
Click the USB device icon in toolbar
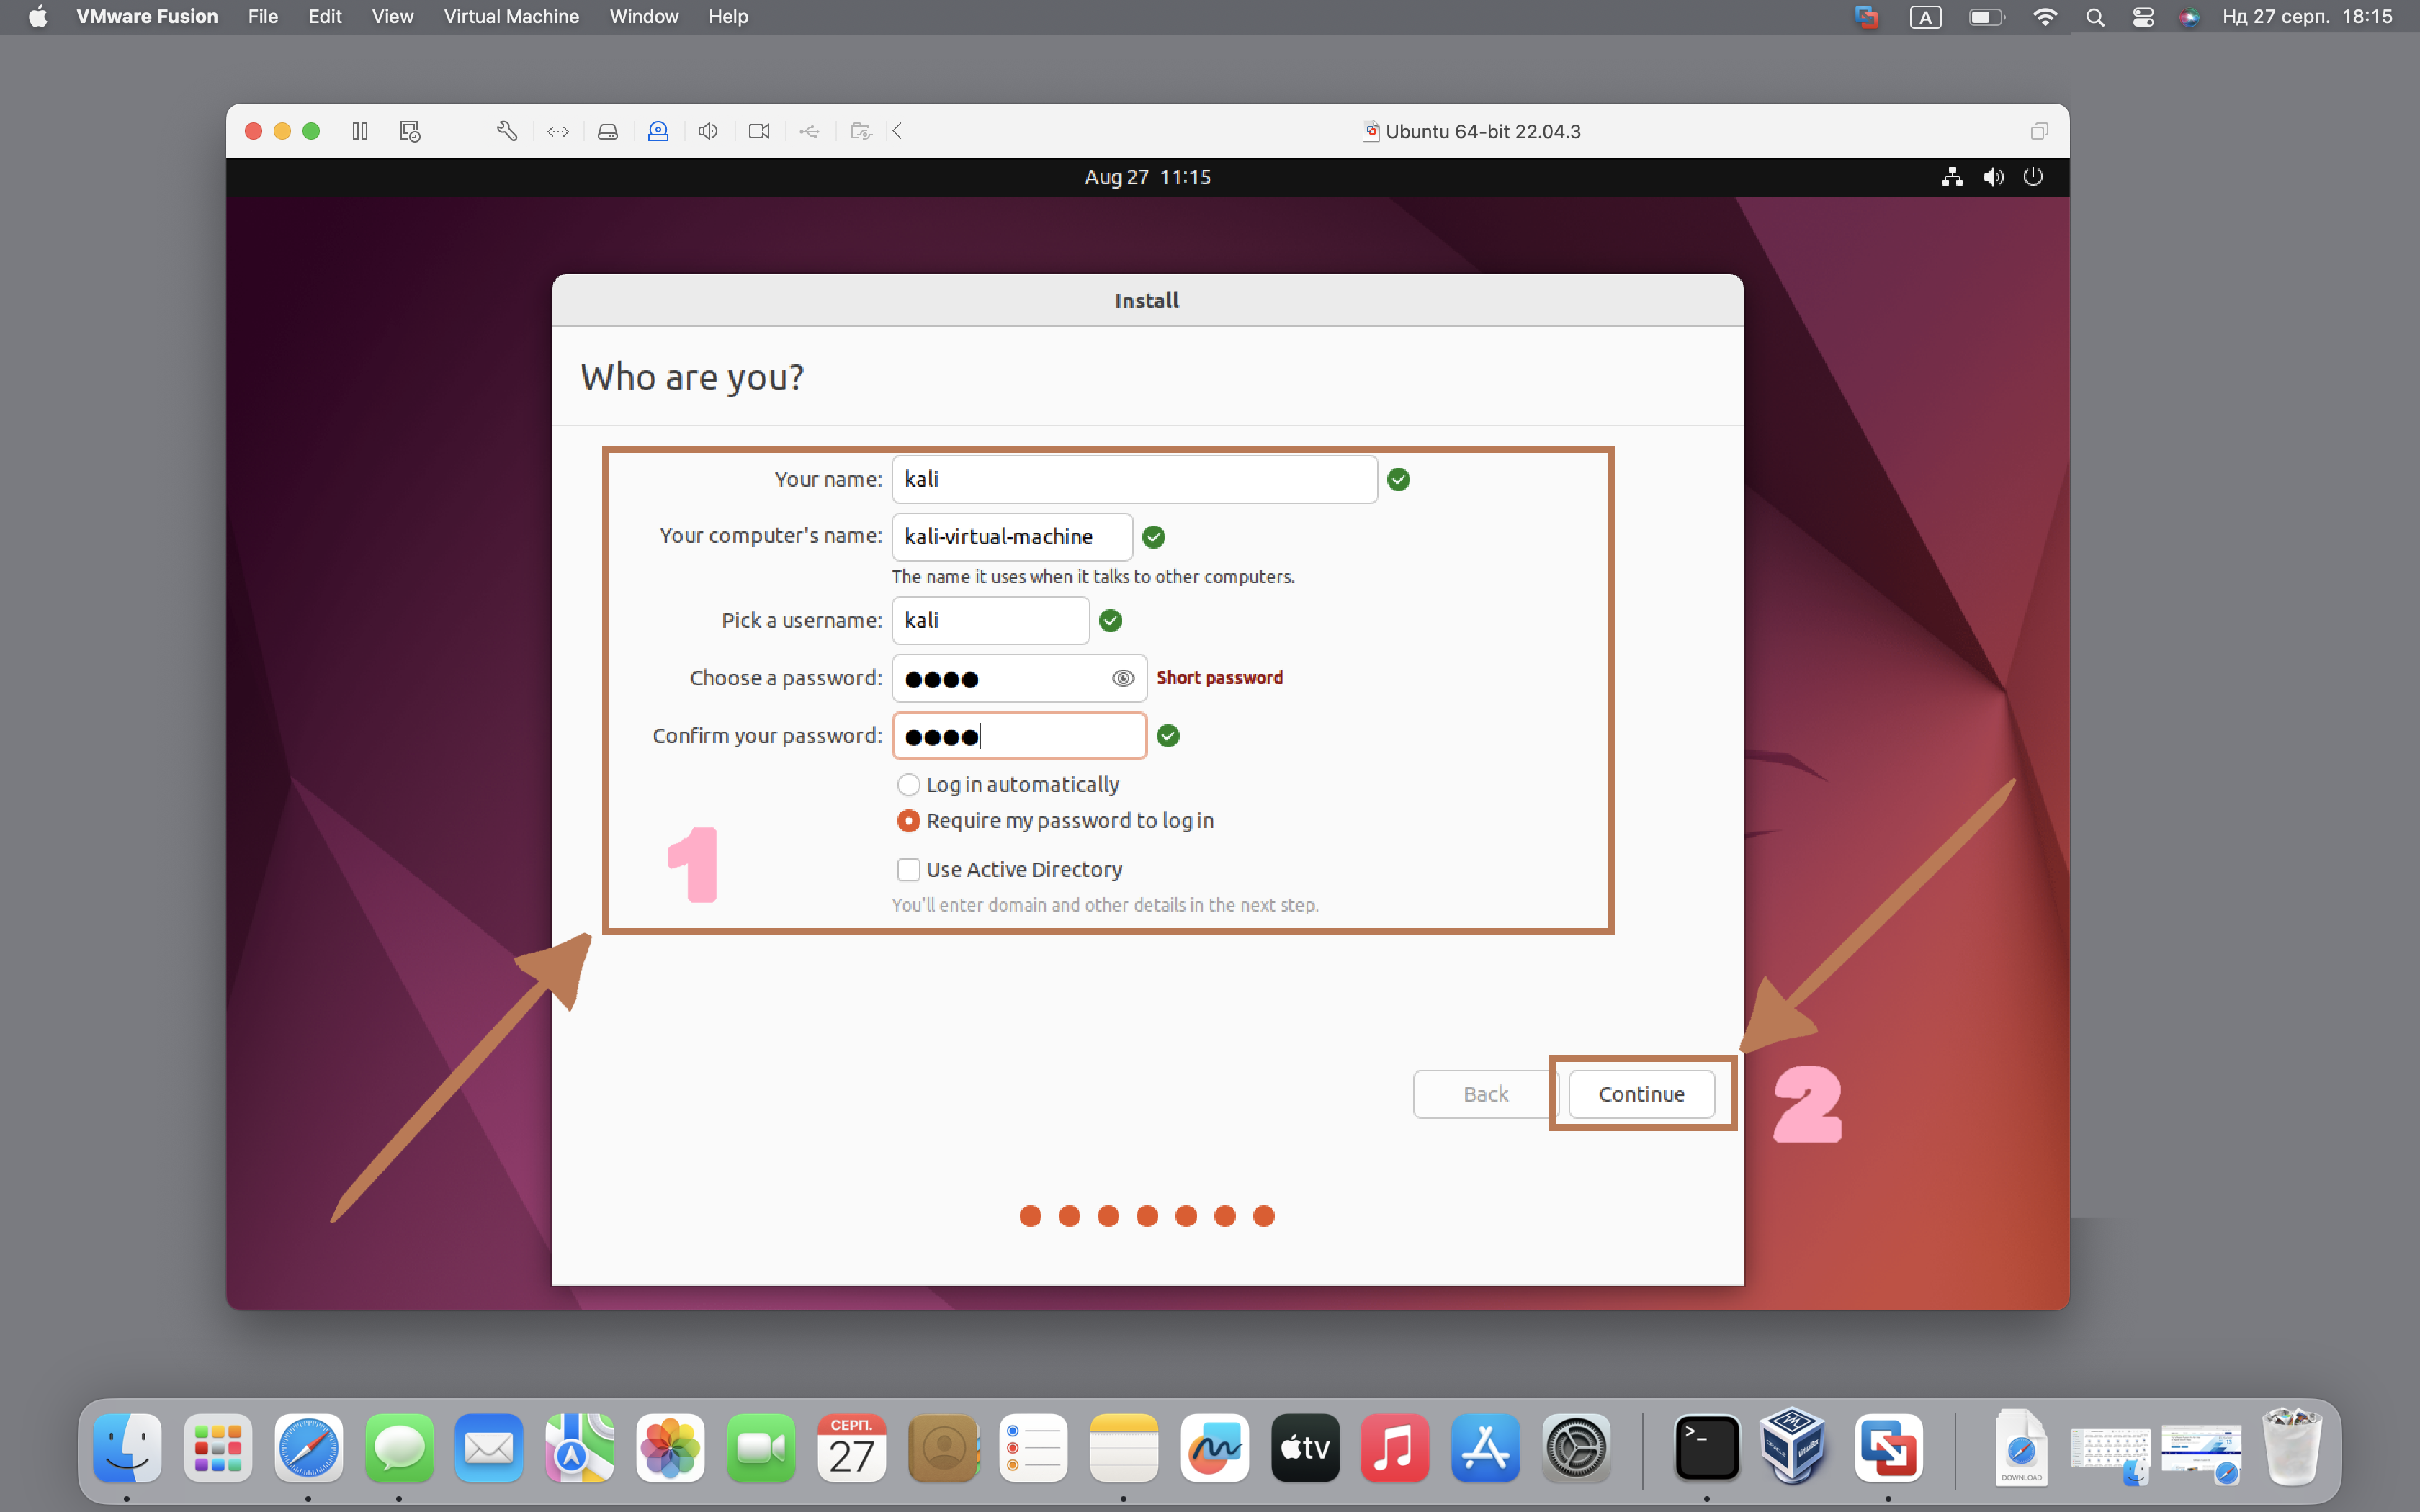810,131
